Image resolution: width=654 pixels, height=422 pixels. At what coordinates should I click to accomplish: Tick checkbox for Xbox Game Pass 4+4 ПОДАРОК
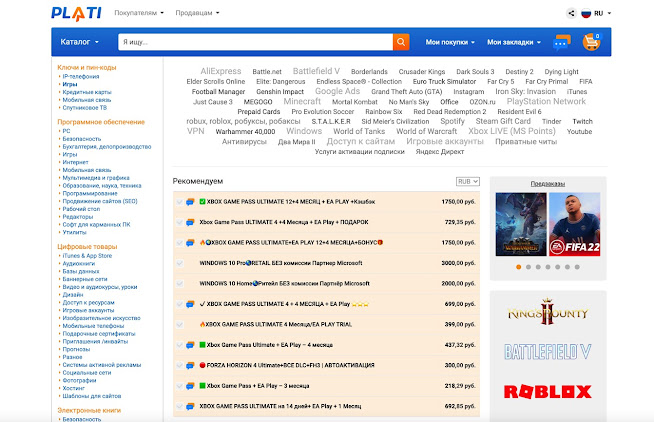click(179, 222)
